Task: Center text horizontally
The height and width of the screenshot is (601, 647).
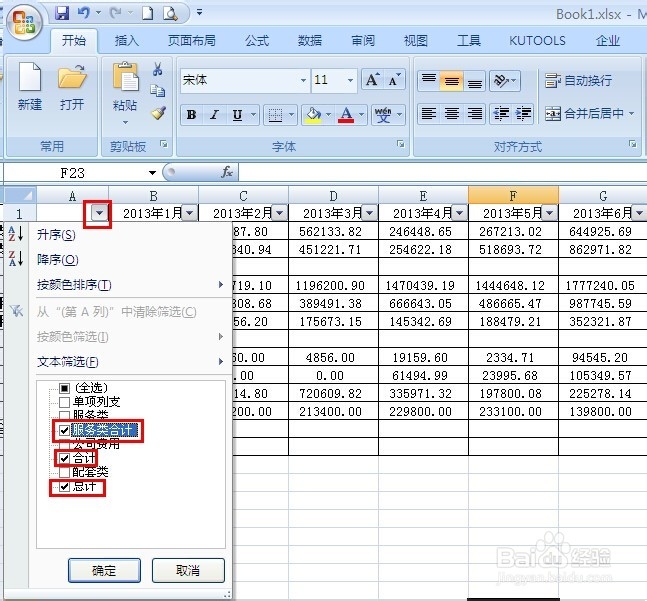Action: (452, 113)
